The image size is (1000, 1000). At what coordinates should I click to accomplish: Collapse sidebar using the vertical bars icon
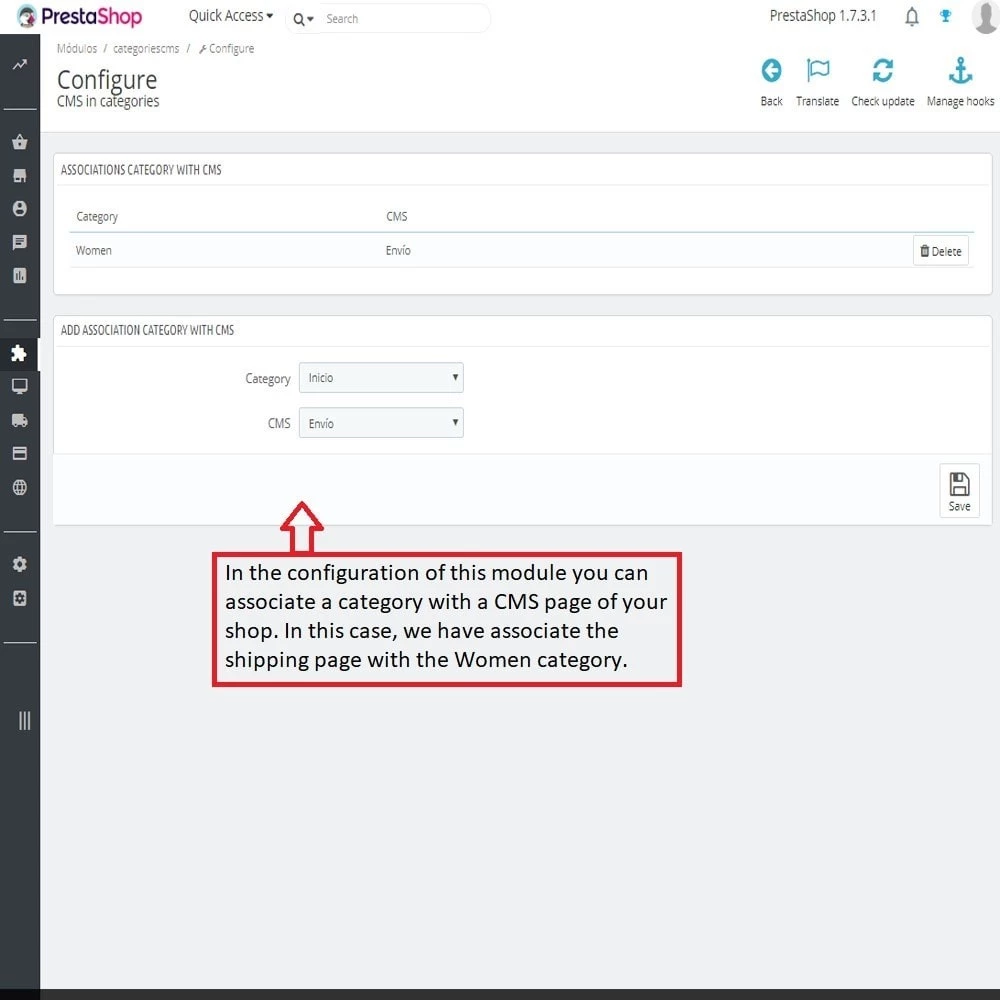[24, 721]
